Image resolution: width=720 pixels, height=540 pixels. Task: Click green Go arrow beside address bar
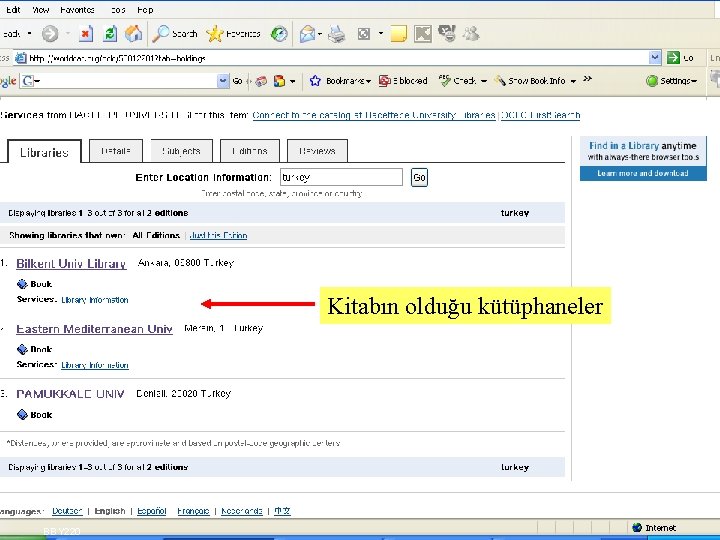pos(673,58)
